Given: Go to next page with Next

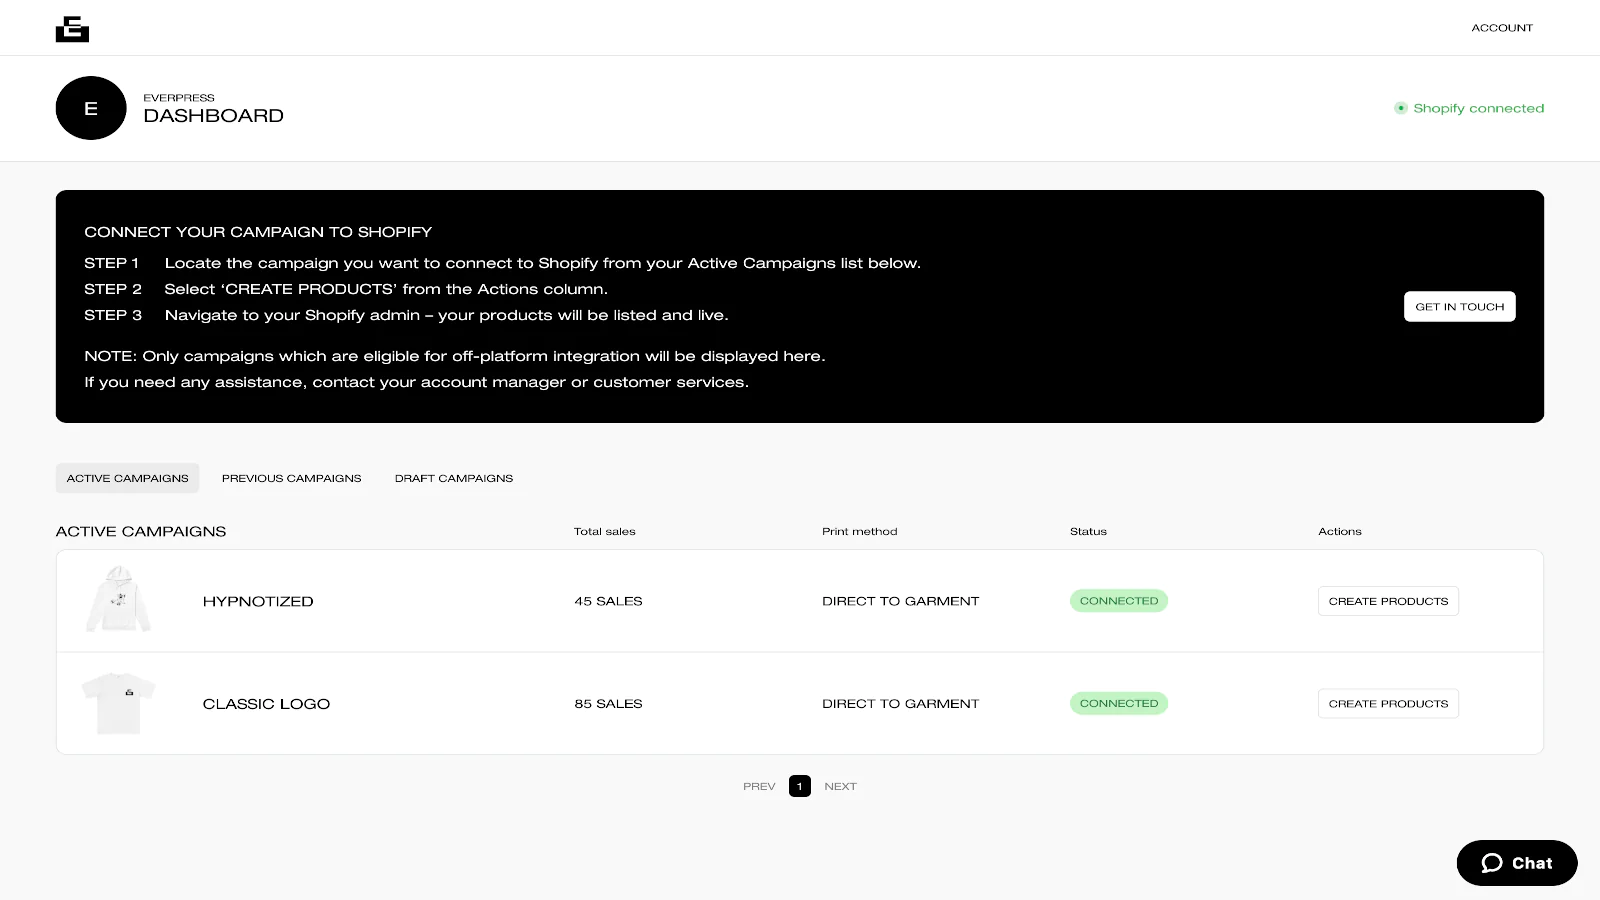Looking at the screenshot, I should 840,786.
